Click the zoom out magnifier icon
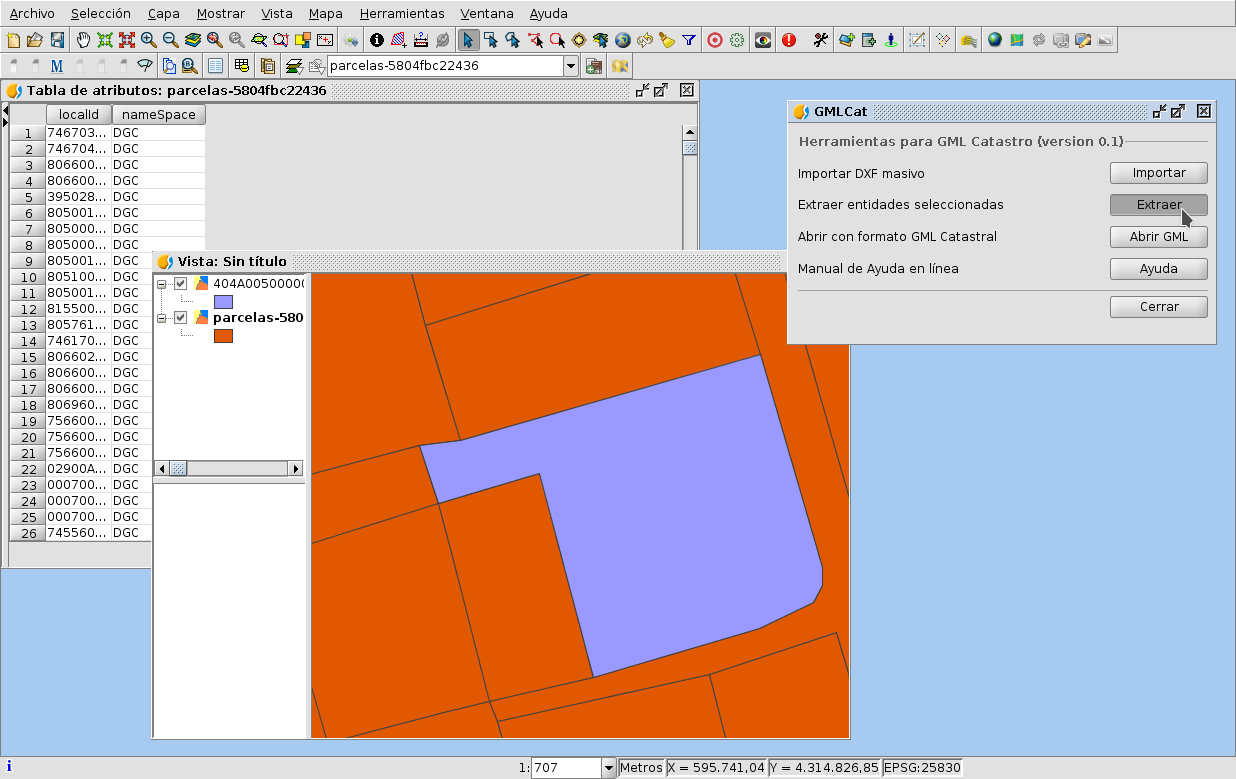Screen dimensions: 1236x779 click(x=171, y=40)
